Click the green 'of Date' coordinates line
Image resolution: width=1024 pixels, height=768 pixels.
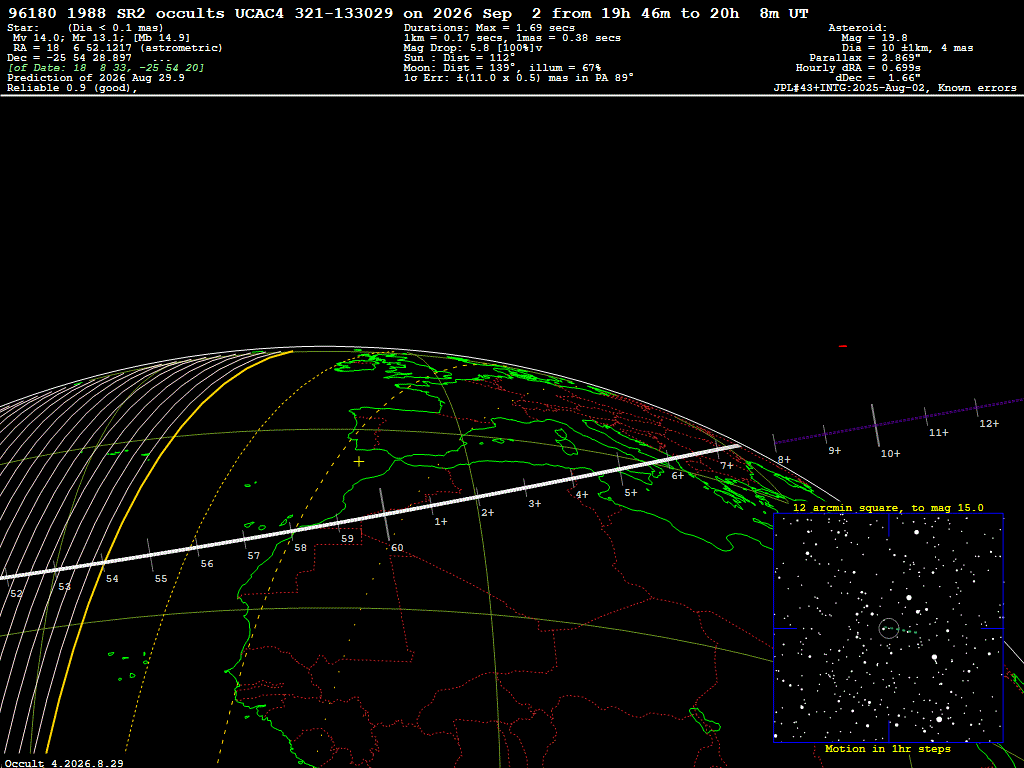click(x=106, y=68)
